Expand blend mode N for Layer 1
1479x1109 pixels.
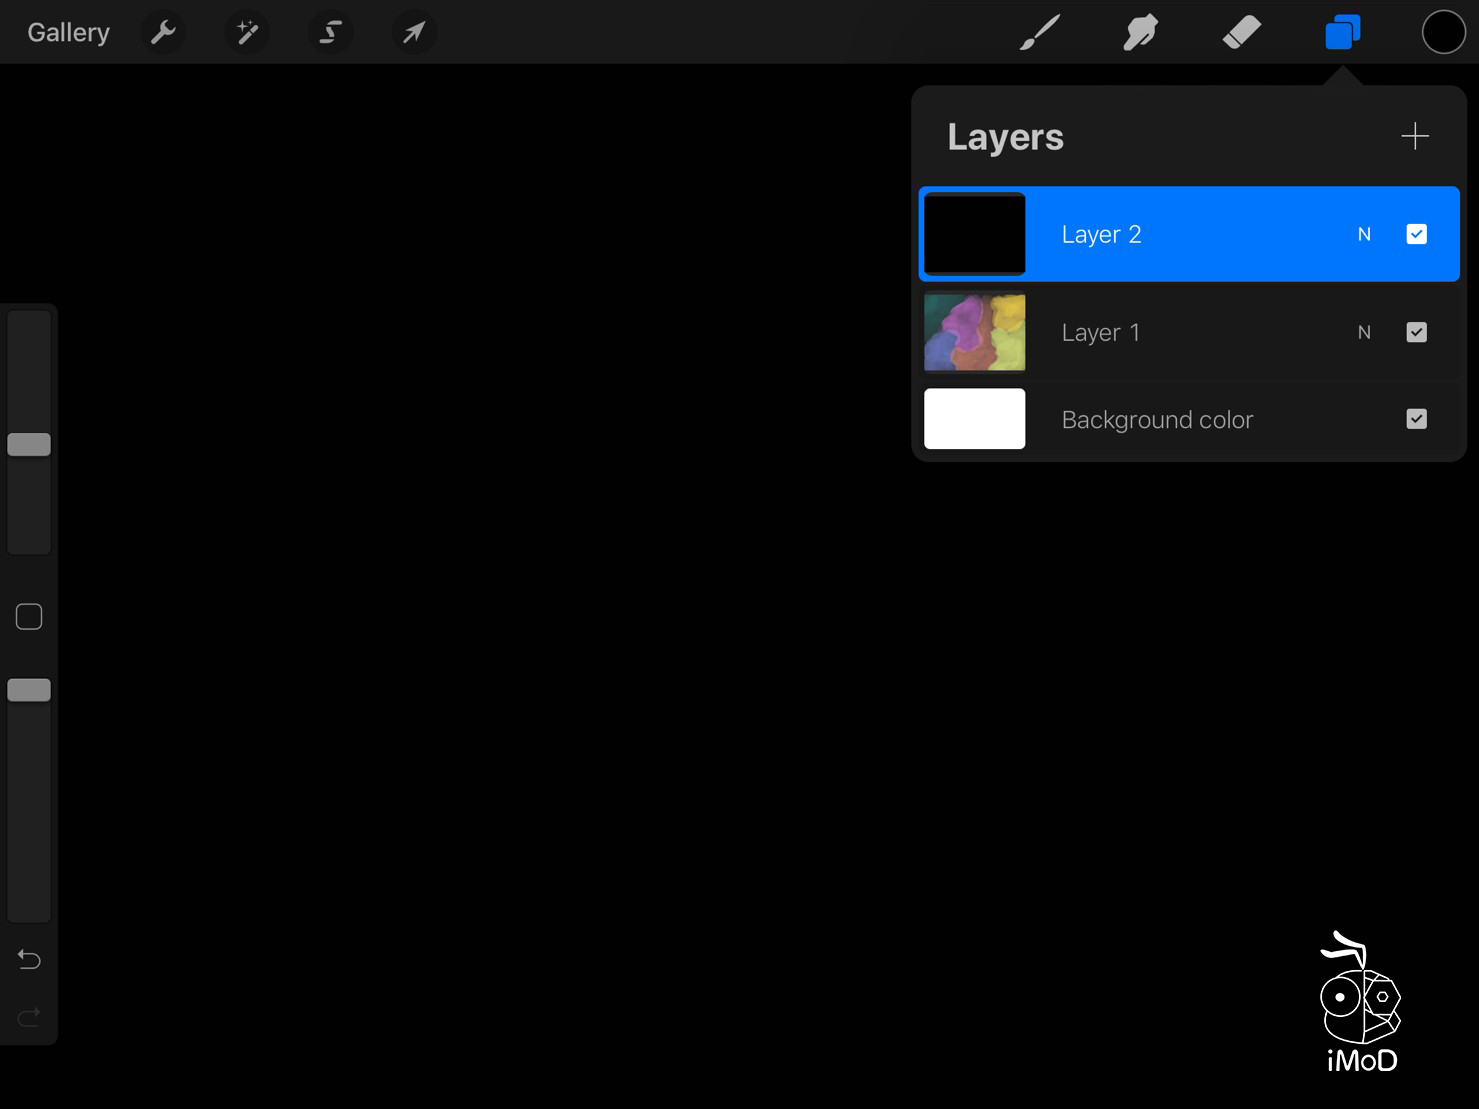click(1364, 332)
